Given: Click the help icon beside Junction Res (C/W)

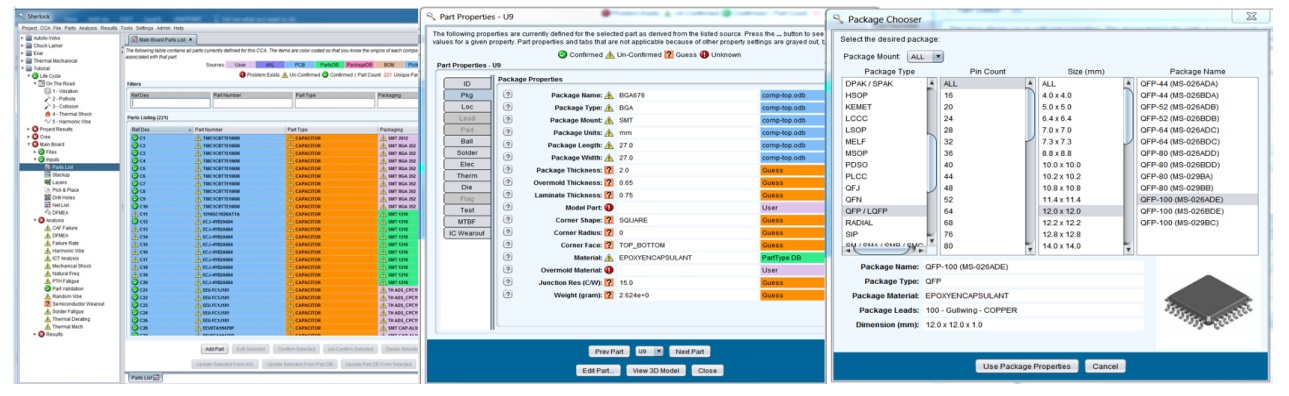Looking at the screenshot, I should coord(507,282).
